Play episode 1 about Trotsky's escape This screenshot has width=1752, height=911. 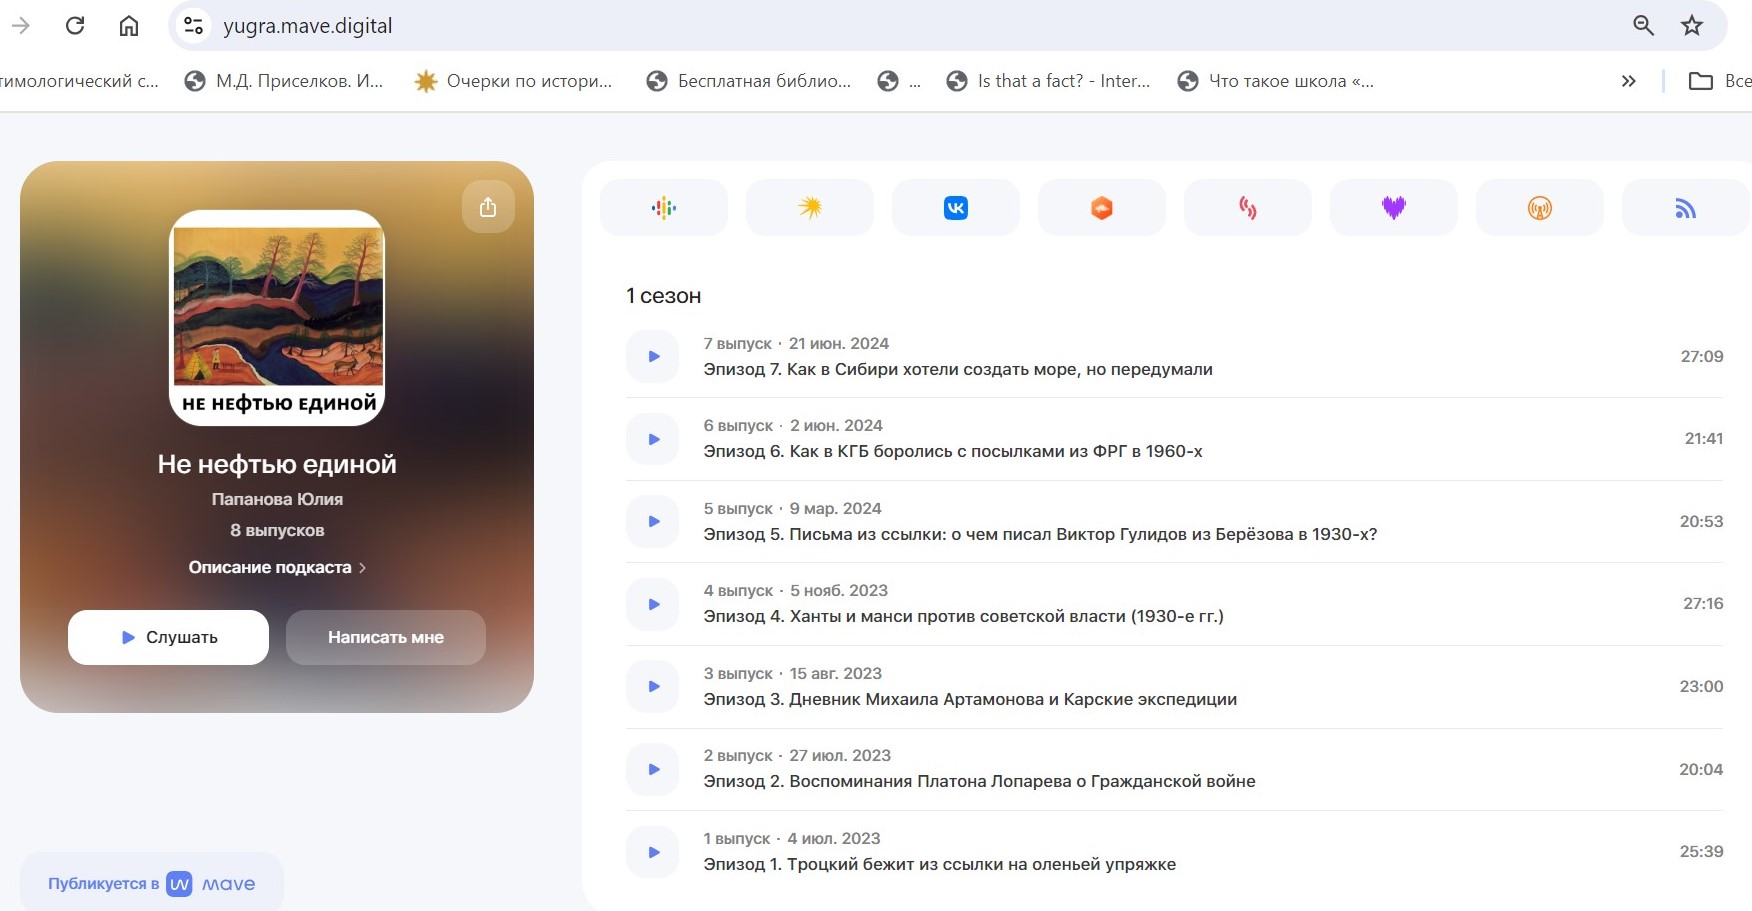pos(653,852)
